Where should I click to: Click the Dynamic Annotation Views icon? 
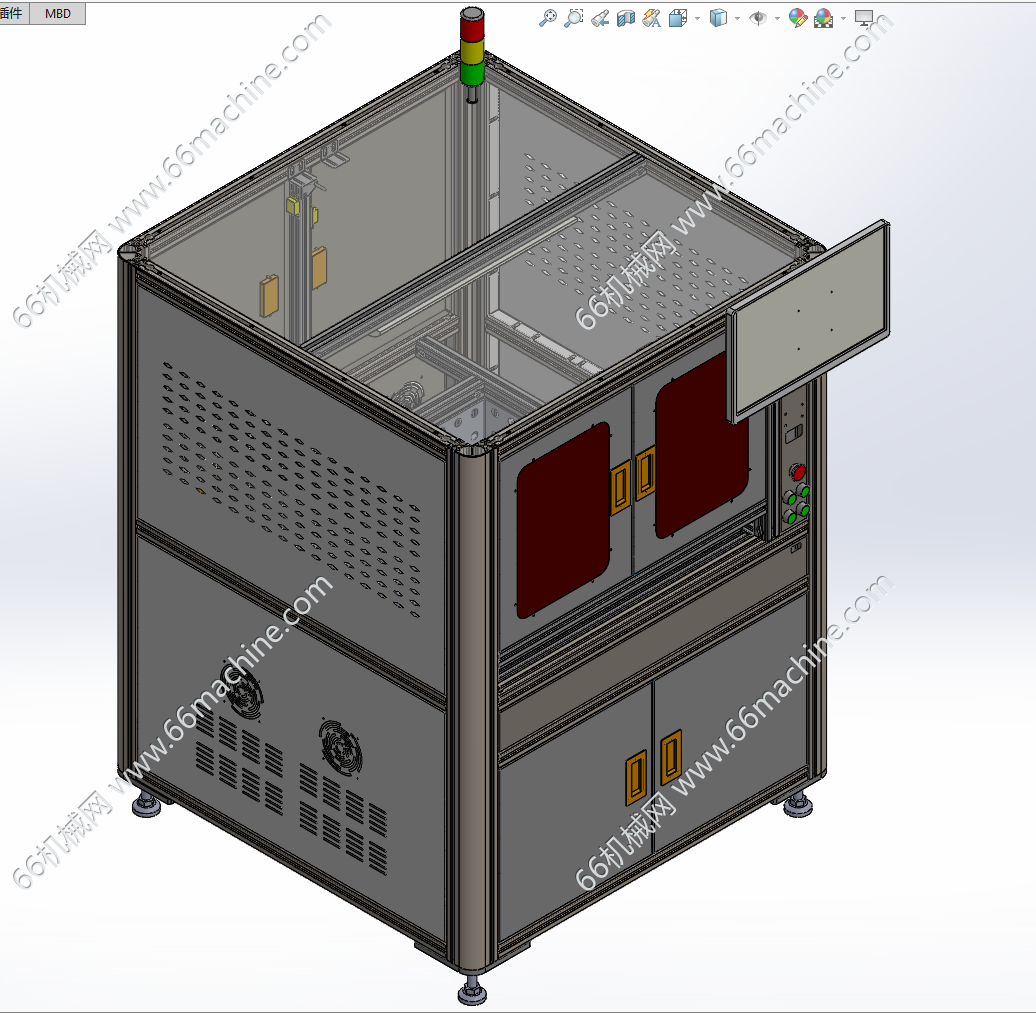[x=651, y=18]
